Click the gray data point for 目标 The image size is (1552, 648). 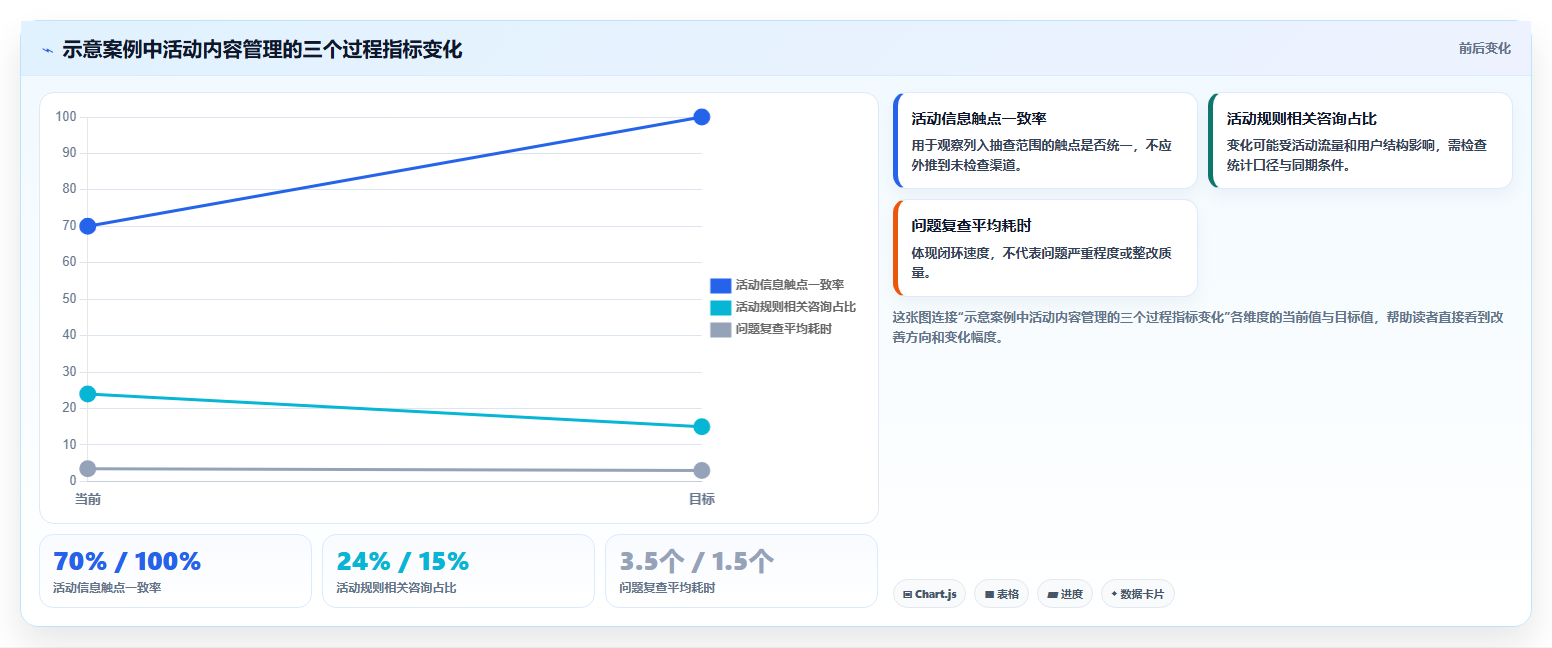coord(702,471)
